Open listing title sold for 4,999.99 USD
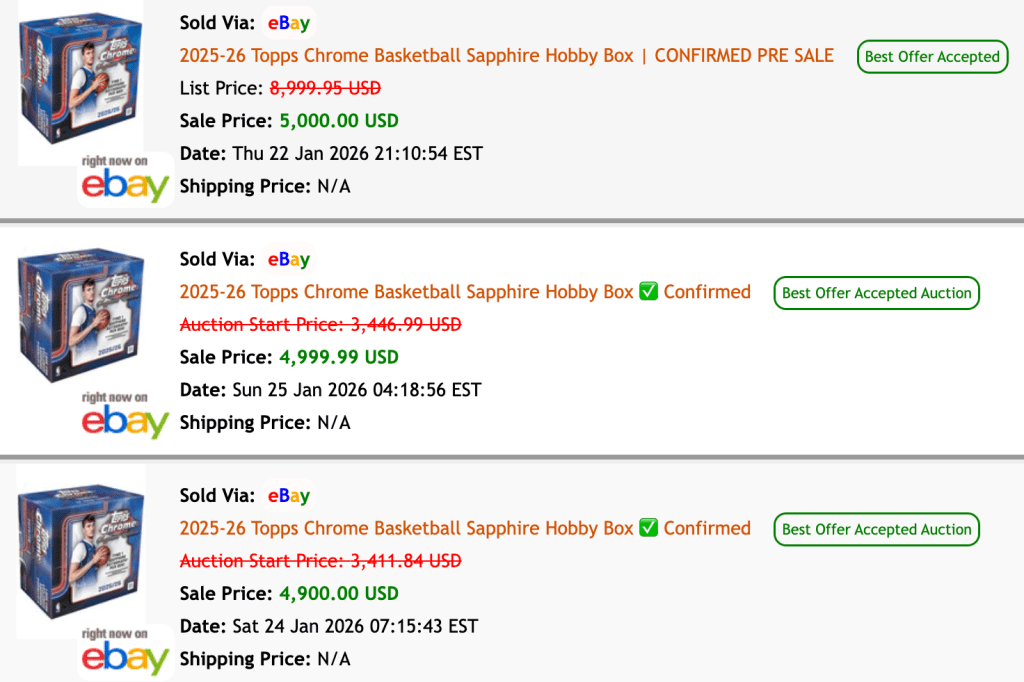1024x682 pixels. [406, 292]
